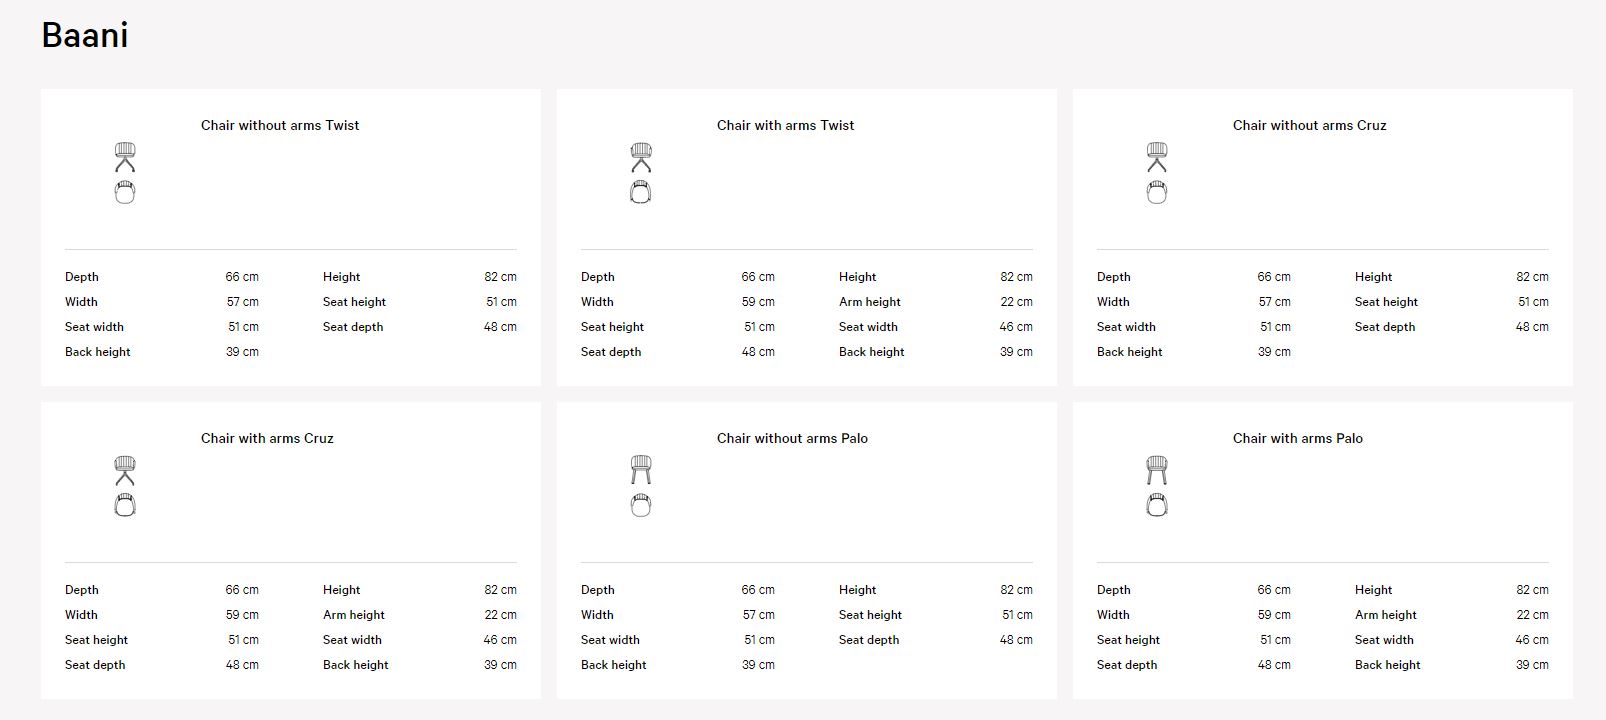Click the Chair with arms Twist front view icon
Screen dimensions: 1606x720
coord(641,157)
